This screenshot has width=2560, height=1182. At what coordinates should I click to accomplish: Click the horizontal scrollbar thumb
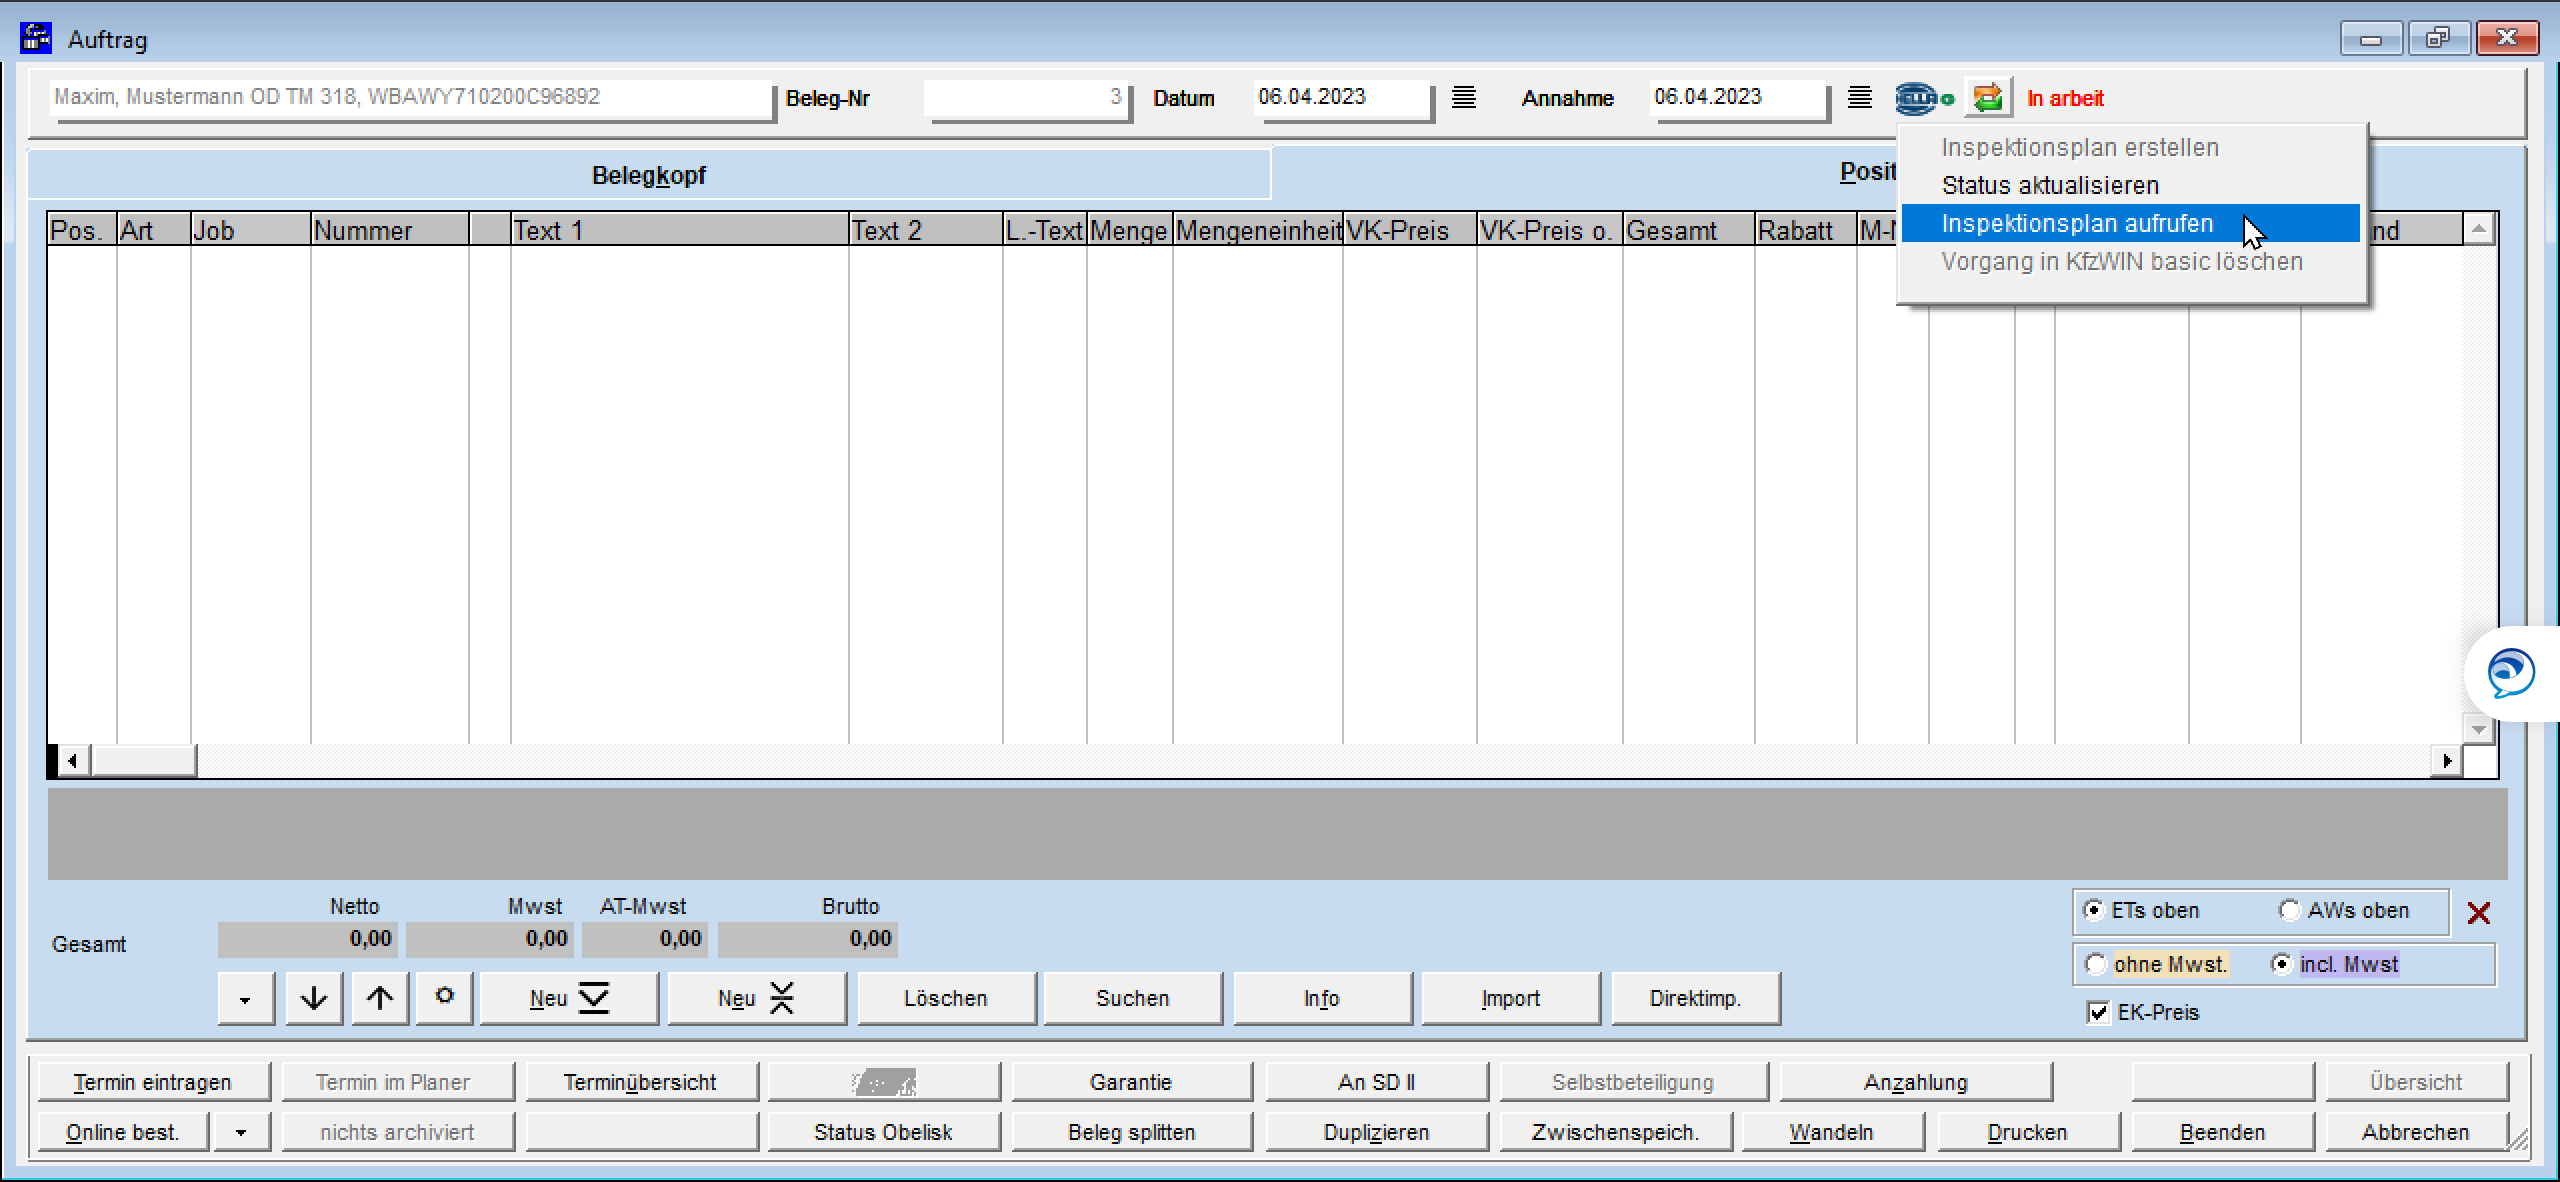pyautogui.click(x=143, y=761)
